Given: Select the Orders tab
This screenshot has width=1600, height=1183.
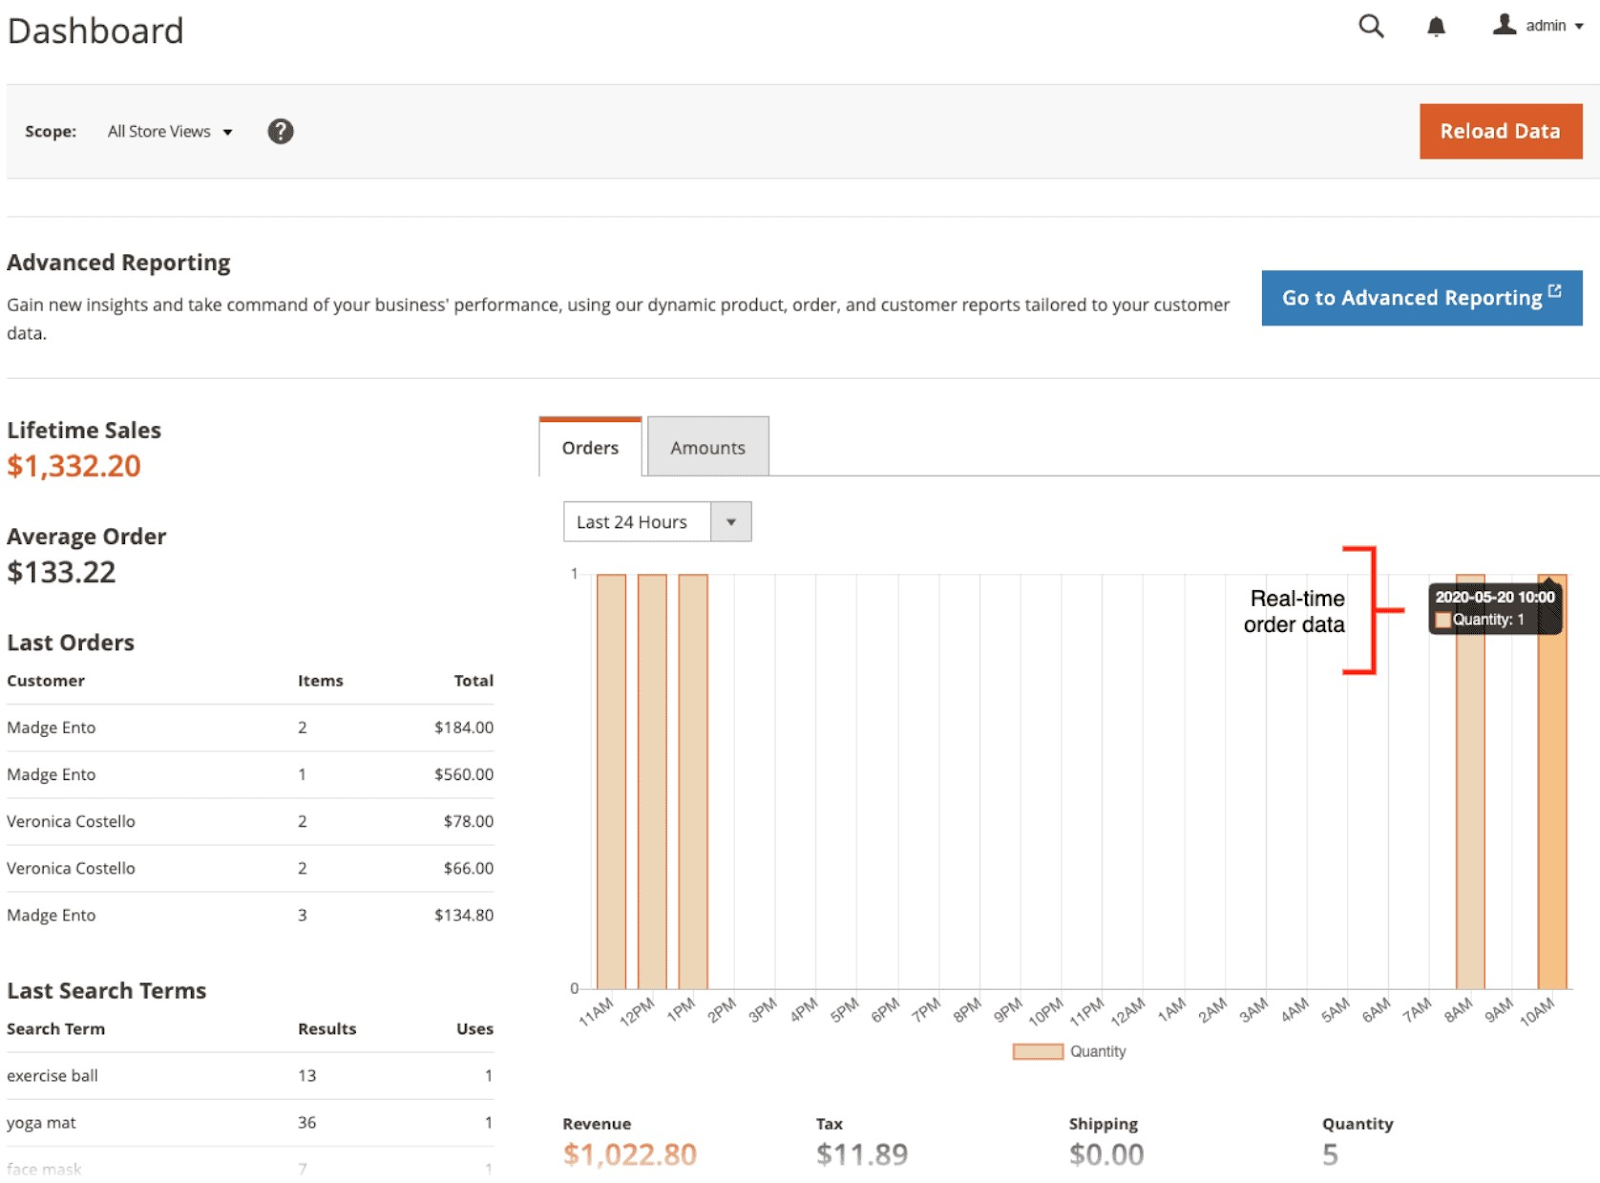Looking at the screenshot, I should (x=589, y=449).
